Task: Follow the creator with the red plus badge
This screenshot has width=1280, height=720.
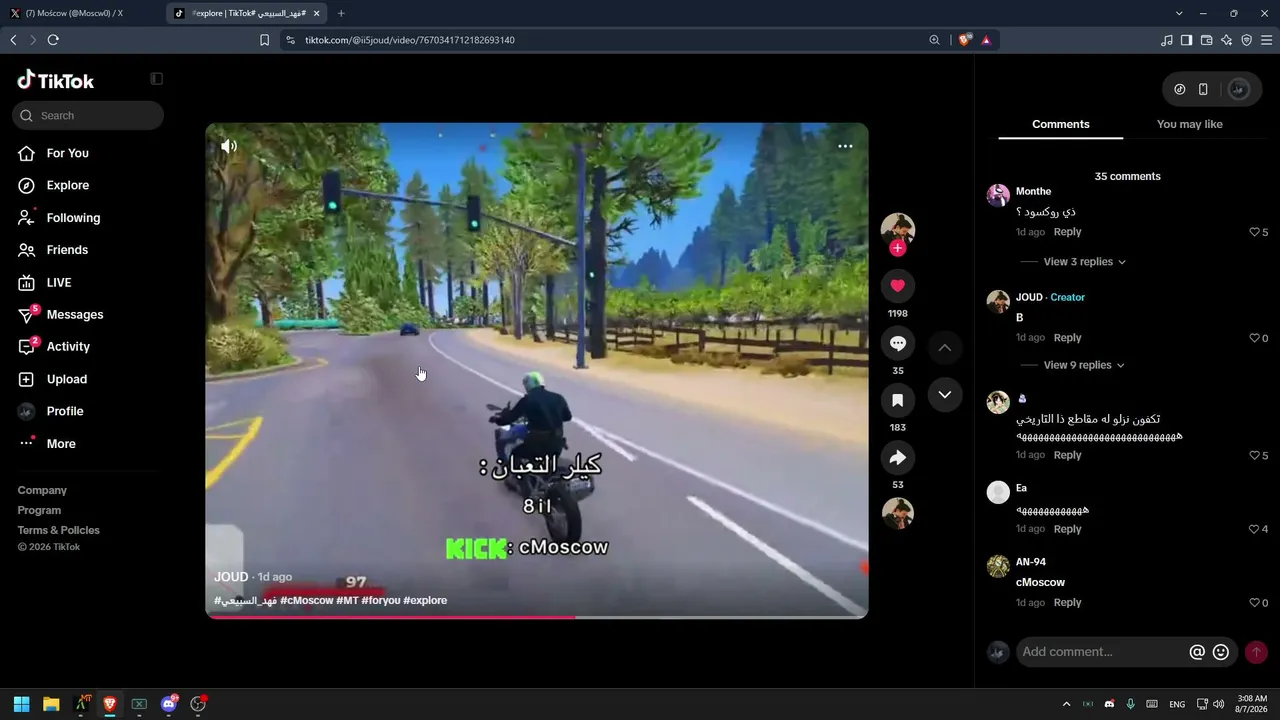Action: 897,248
